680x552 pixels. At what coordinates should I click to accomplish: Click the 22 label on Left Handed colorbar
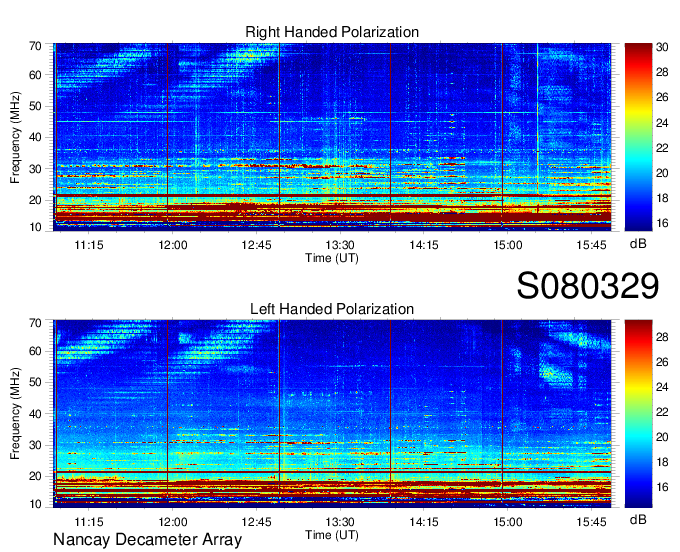[x=662, y=412]
